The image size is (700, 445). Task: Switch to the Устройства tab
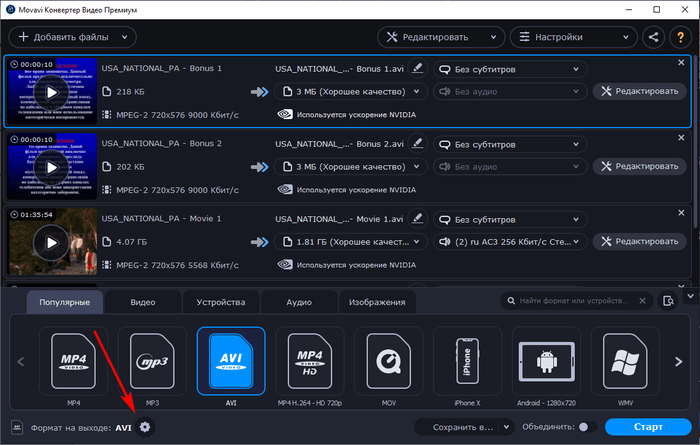pos(221,302)
